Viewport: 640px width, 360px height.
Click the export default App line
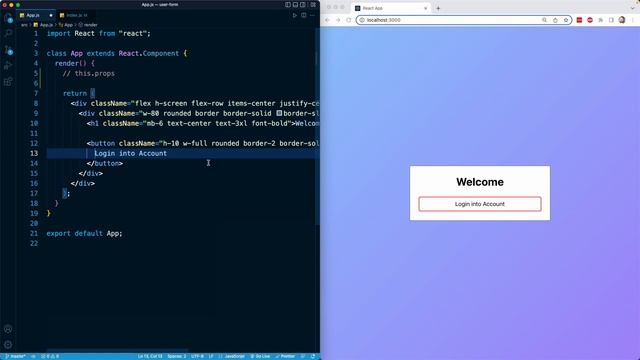click(x=84, y=233)
